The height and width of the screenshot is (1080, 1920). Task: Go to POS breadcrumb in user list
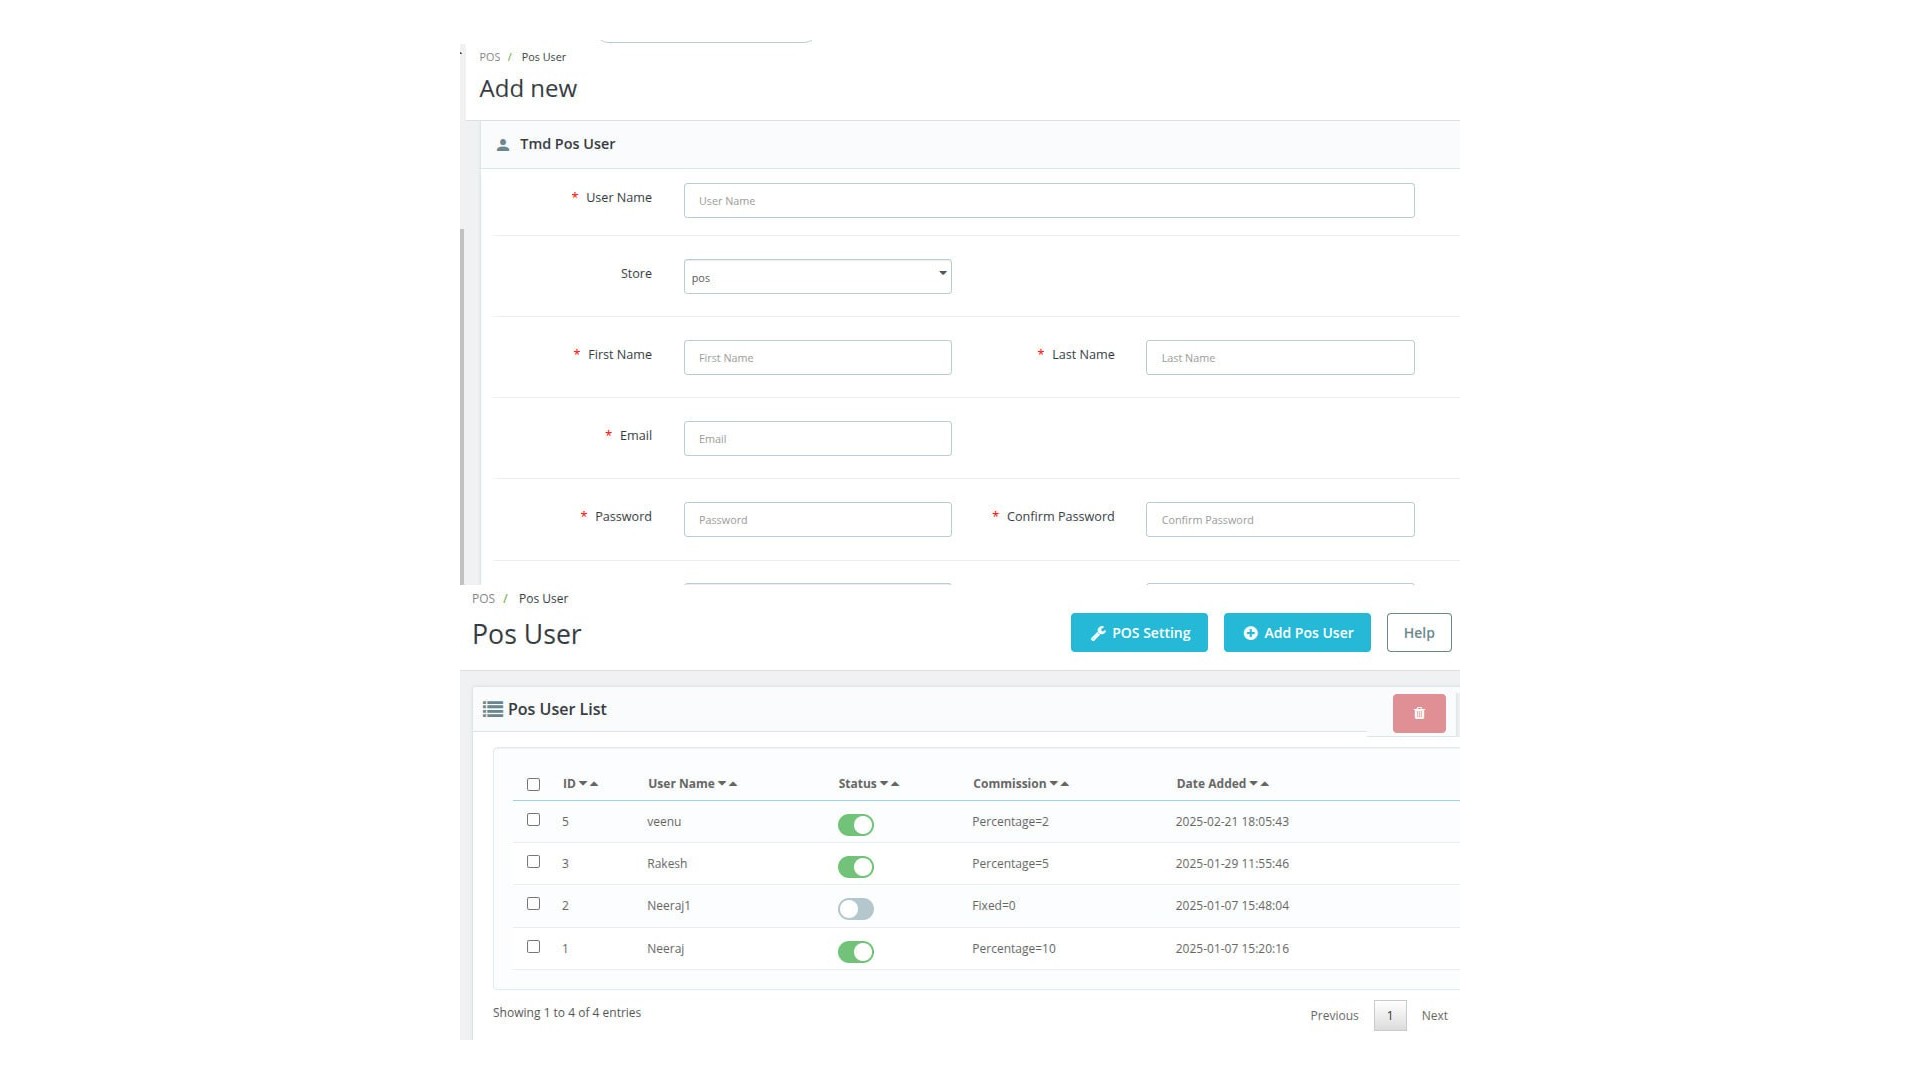[483, 599]
